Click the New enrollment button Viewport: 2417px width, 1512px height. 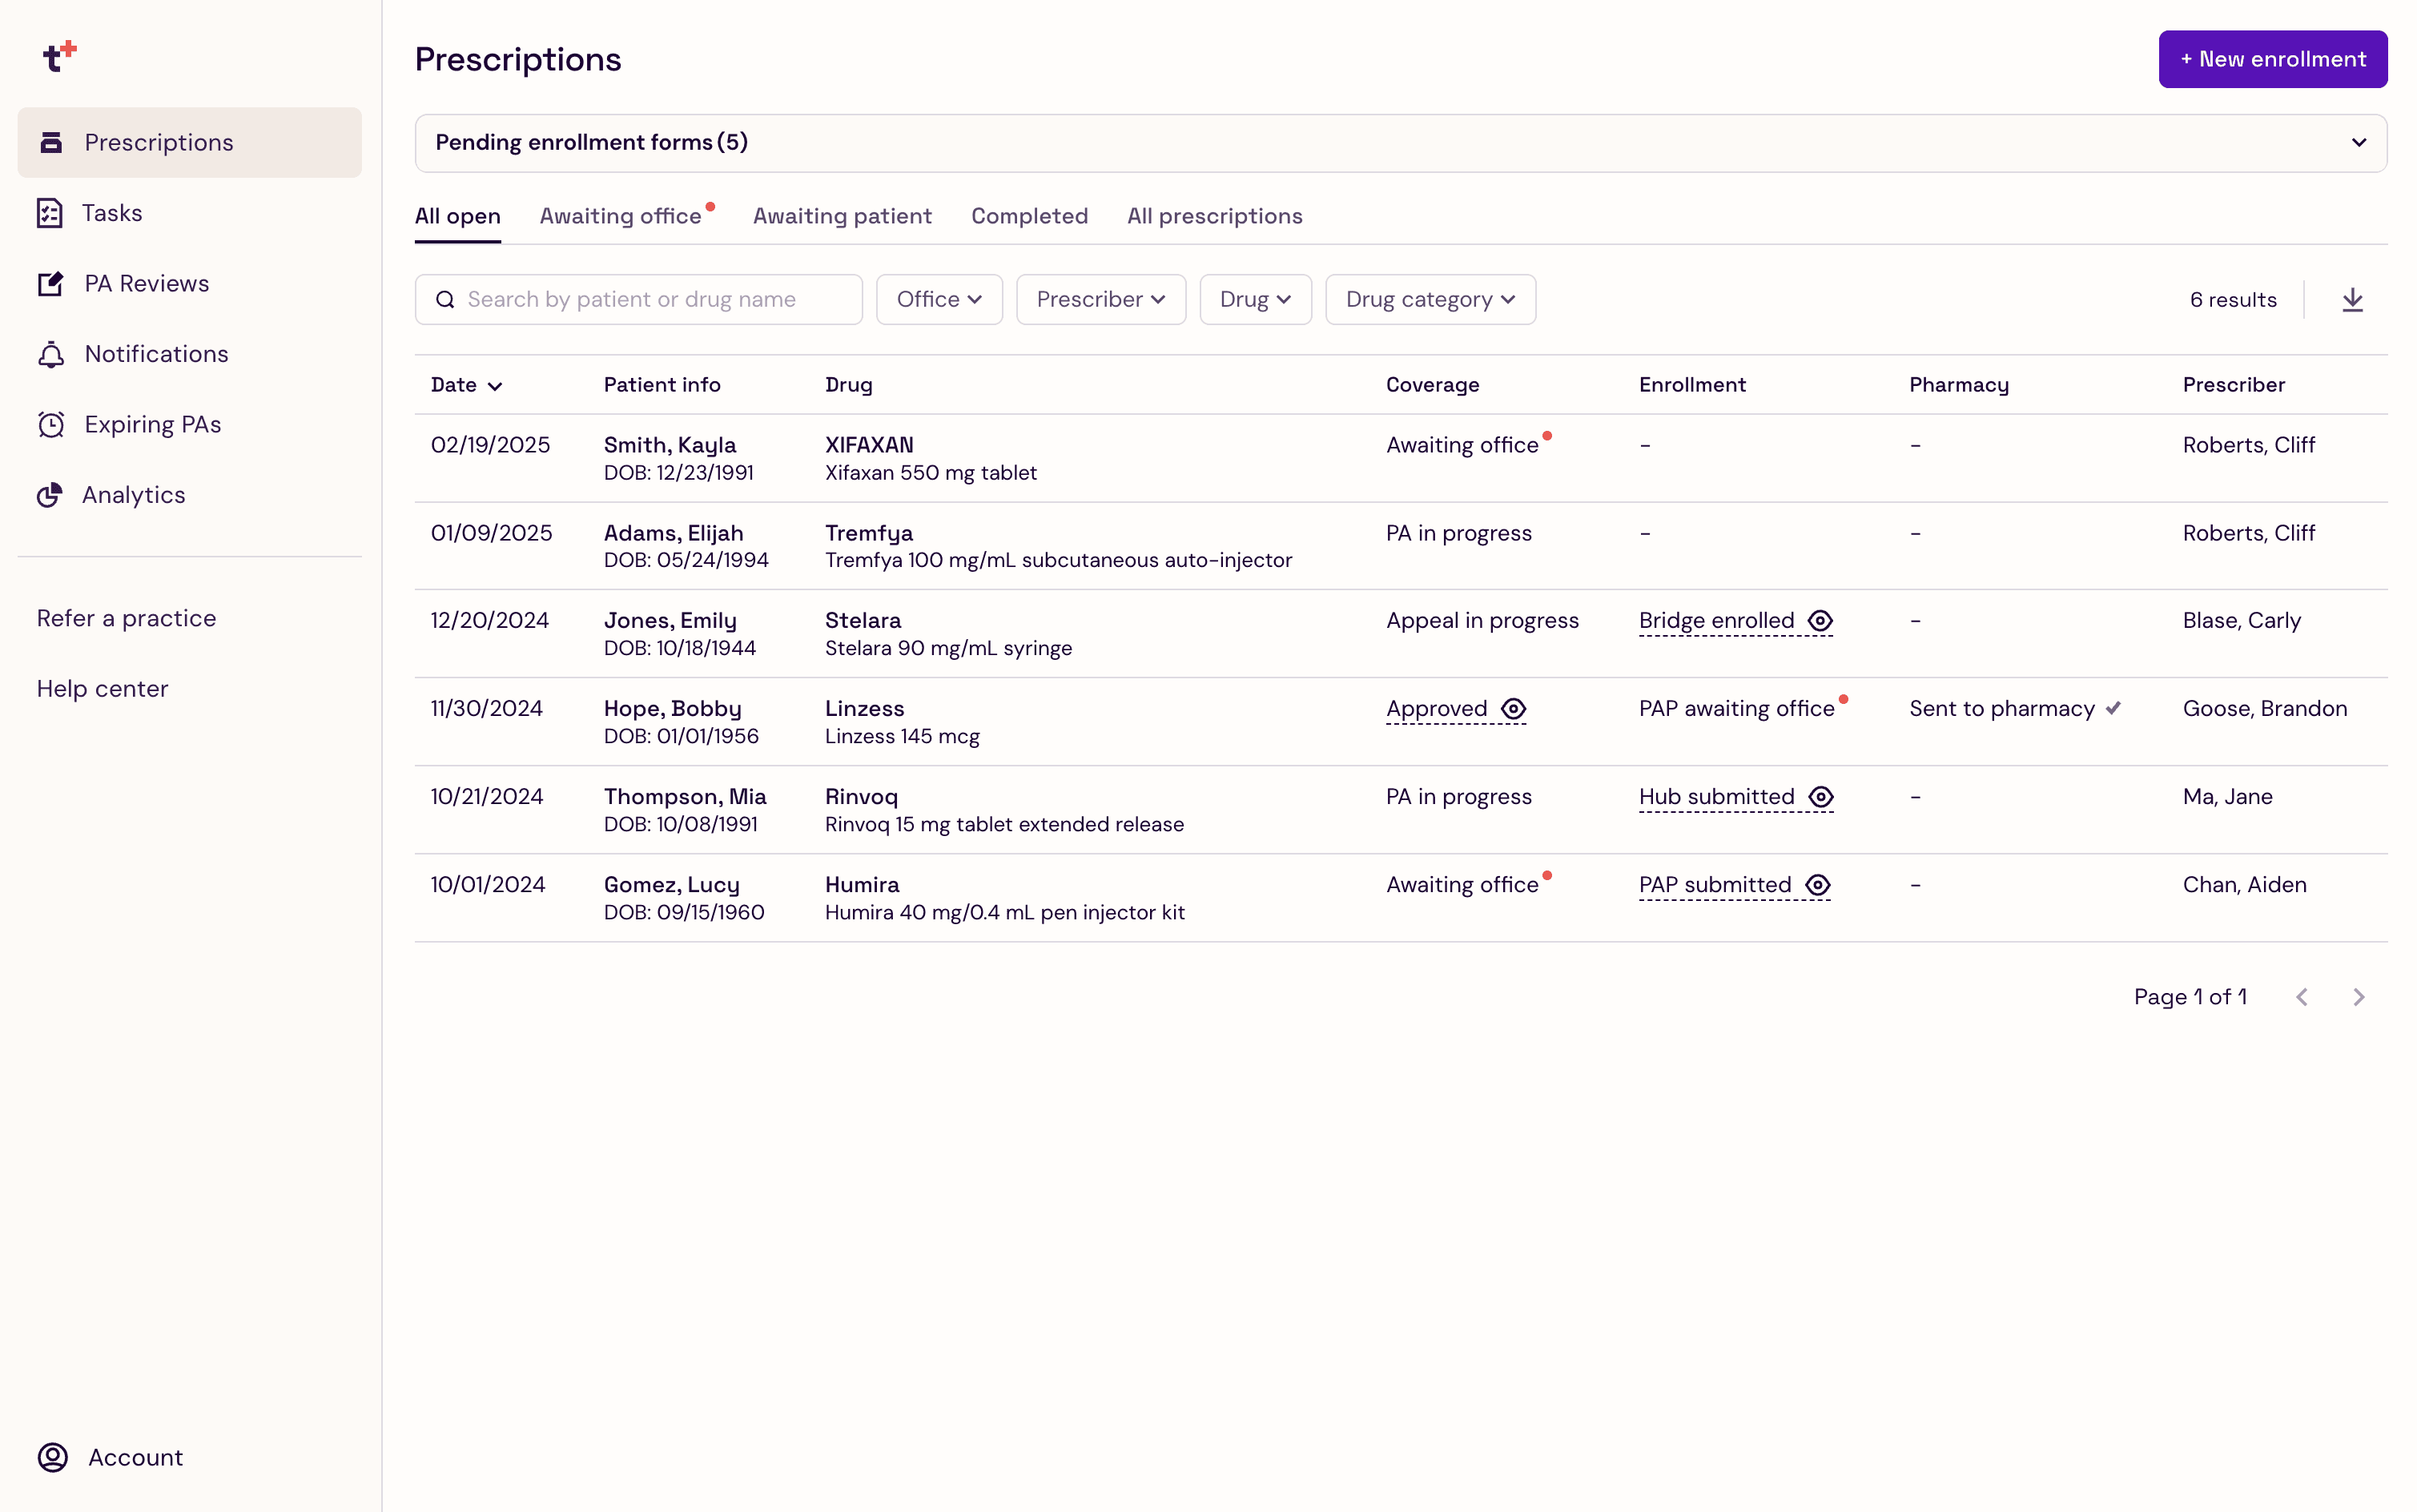(2271, 59)
